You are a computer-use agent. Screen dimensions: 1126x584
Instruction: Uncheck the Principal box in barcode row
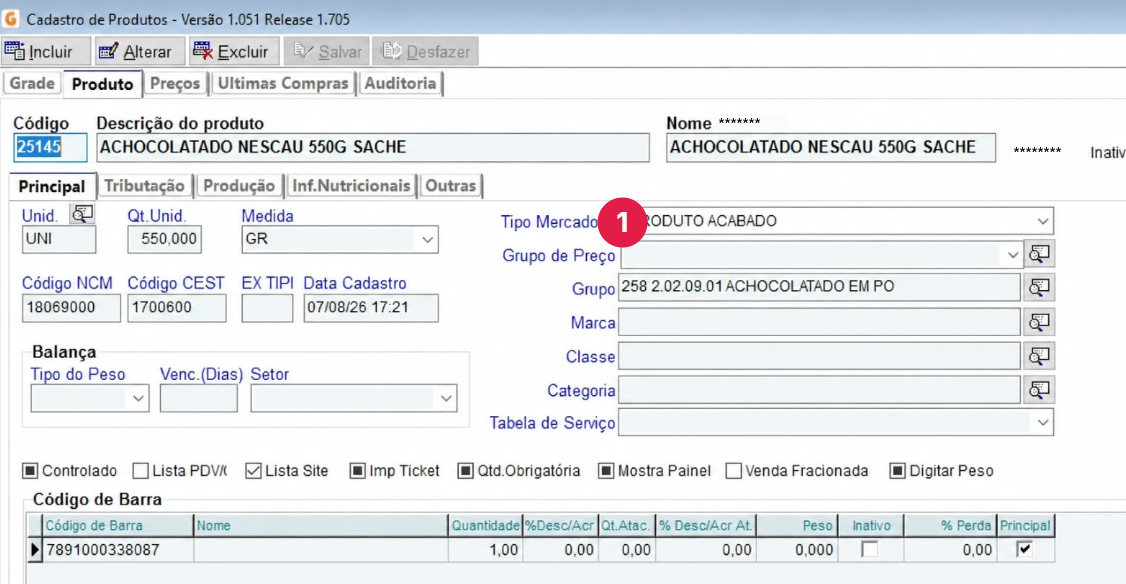(1025, 550)
